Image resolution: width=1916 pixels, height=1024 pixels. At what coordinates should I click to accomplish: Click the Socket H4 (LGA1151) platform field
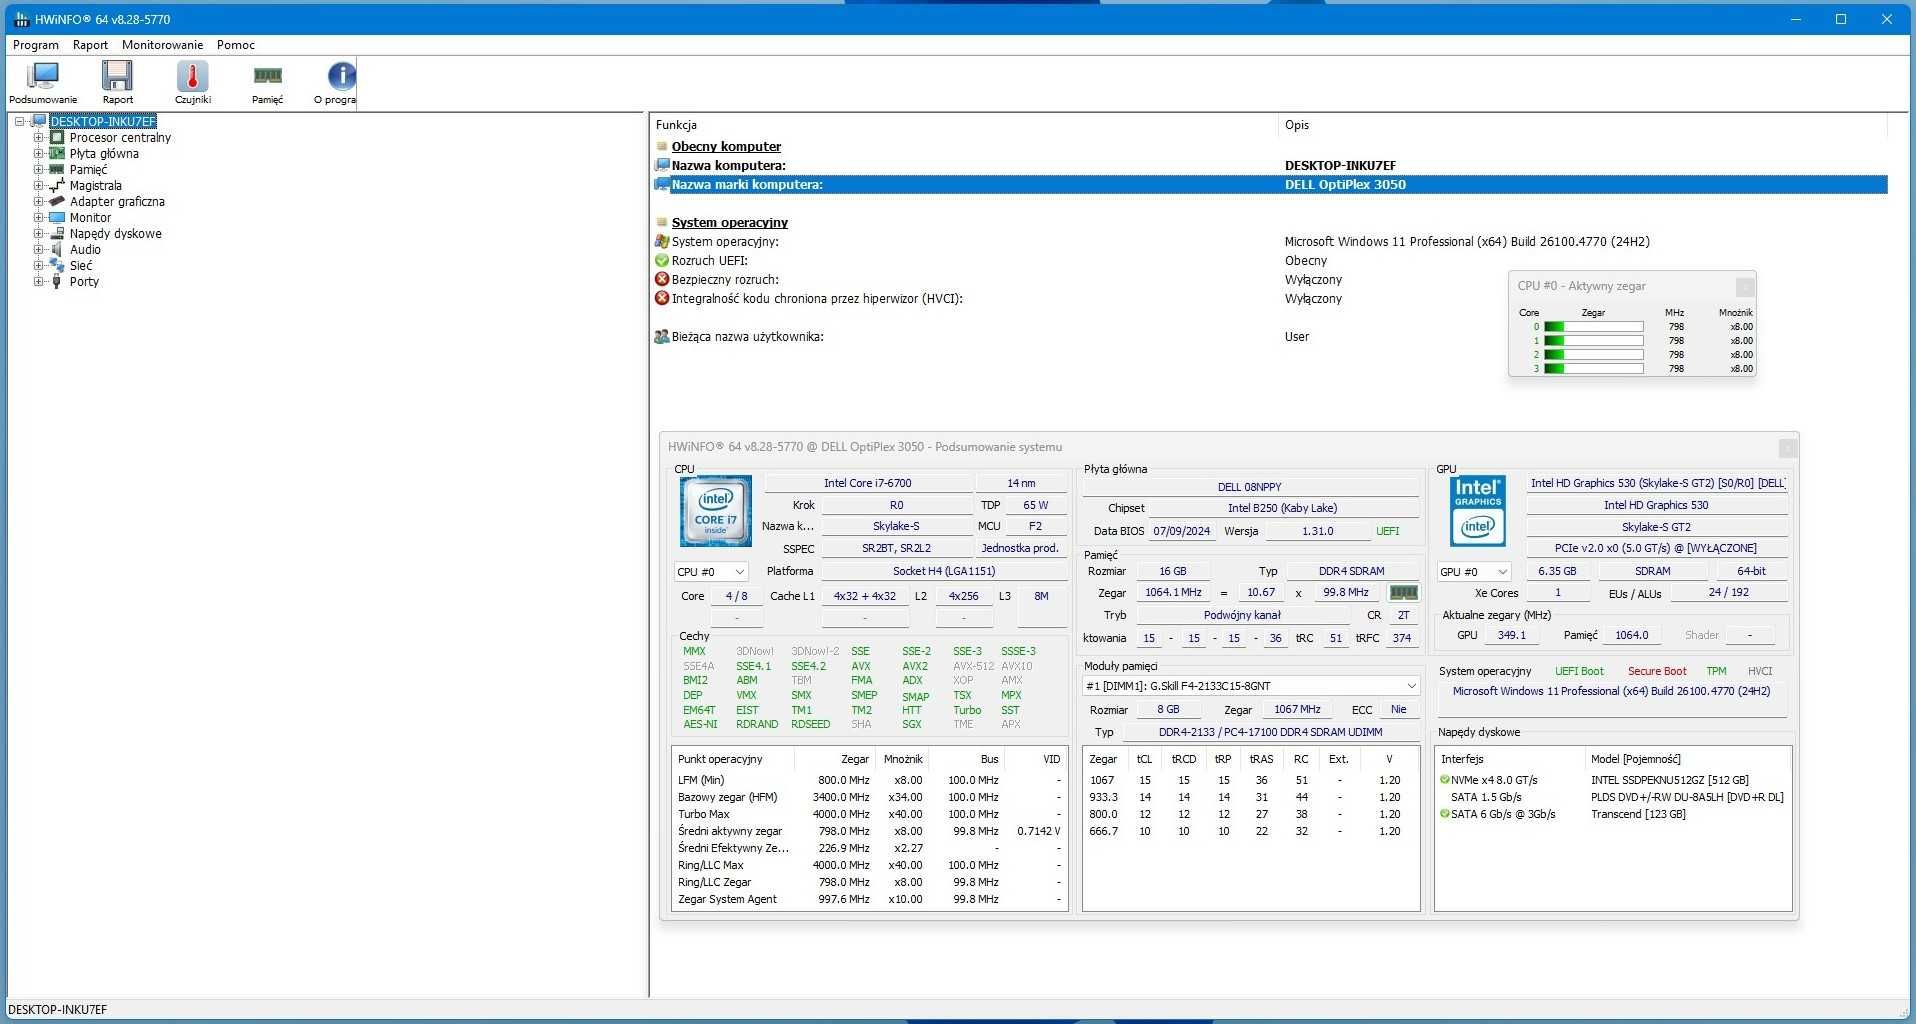pyautogui.click(x=944, y=572)
